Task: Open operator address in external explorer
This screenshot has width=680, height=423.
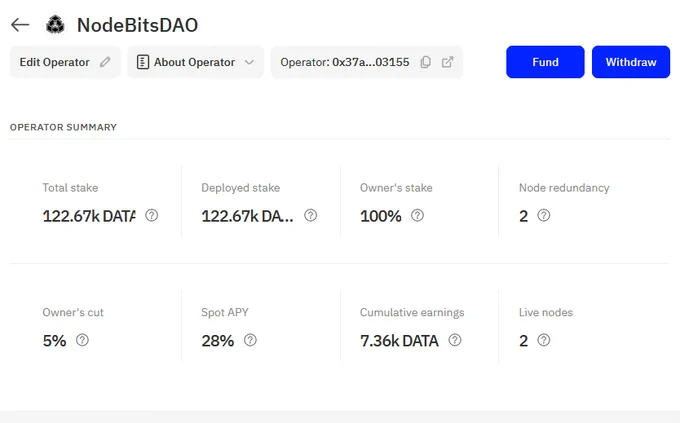Action: (448, 62)
